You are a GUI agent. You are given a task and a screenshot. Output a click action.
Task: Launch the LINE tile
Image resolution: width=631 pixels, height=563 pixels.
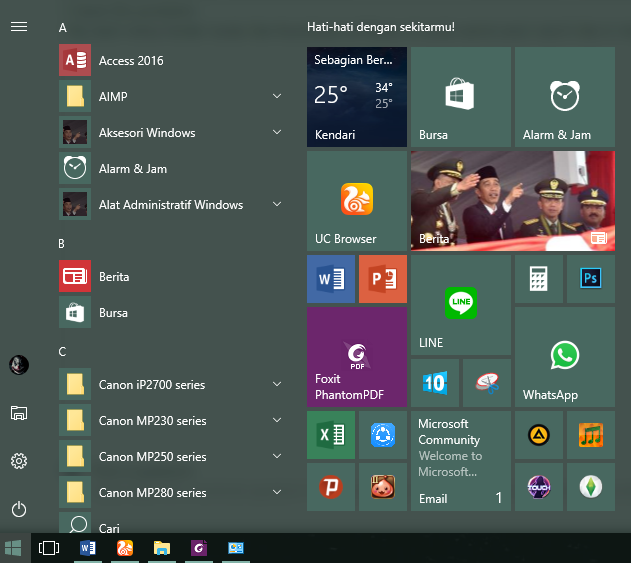pos(461,305)
